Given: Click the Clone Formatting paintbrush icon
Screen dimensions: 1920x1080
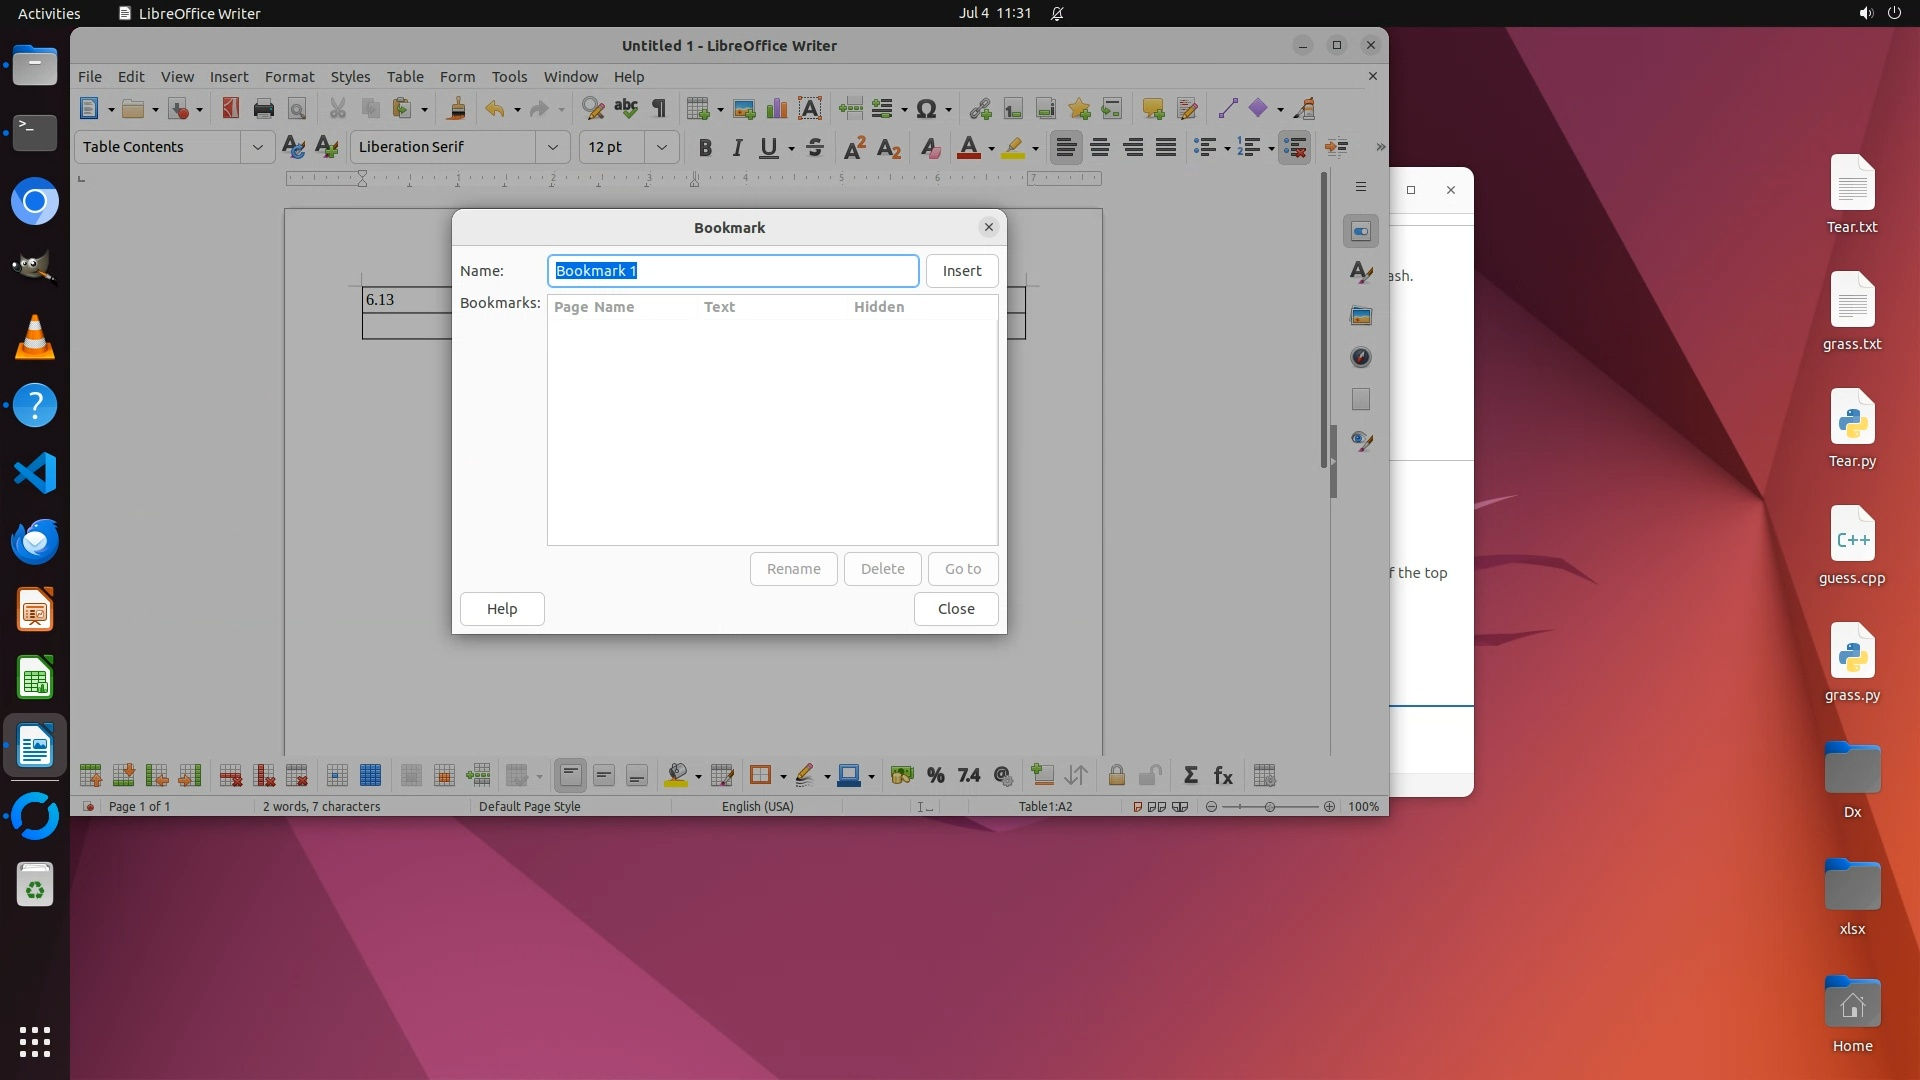Looking at the screenshot, I should (457, 109).
